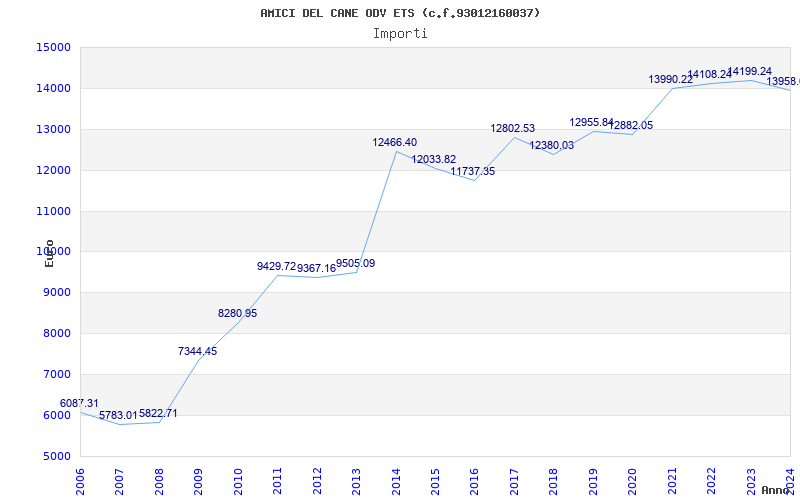
Task: Select the 9367.16 data label
Action: [316, 269]
